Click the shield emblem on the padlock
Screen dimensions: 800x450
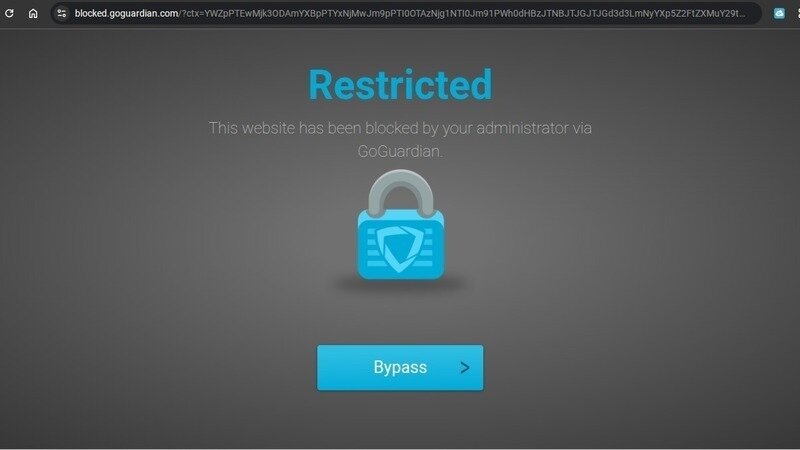pyautogui.click(x=400, y=248)
